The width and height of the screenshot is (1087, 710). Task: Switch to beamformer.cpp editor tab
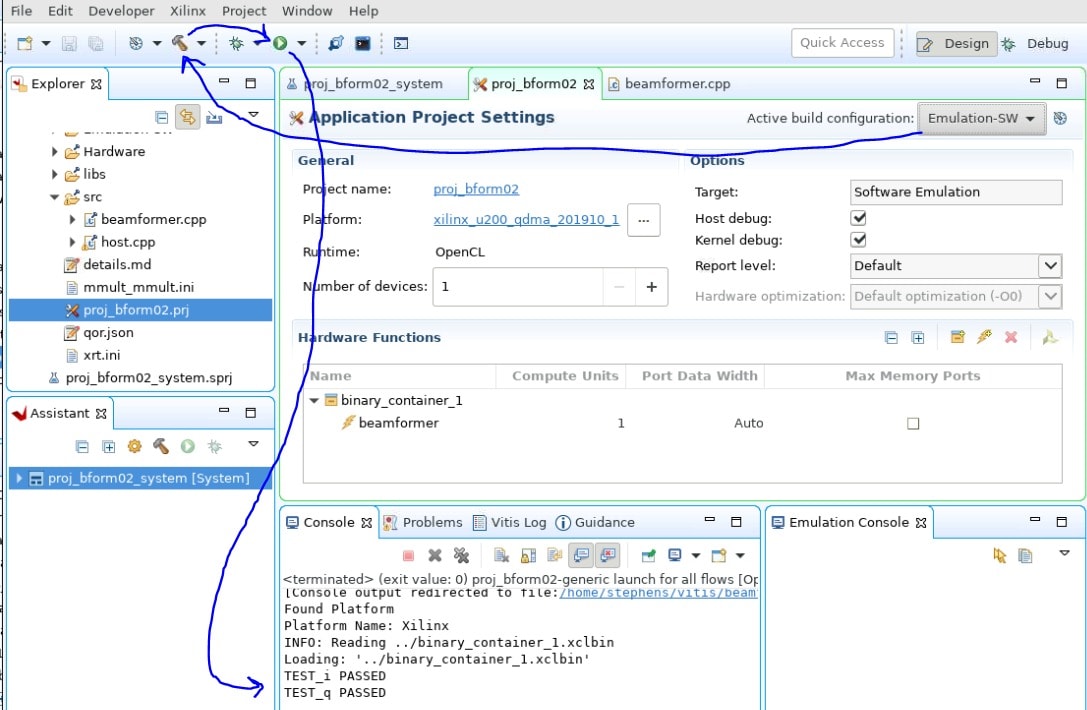[669, 84]
